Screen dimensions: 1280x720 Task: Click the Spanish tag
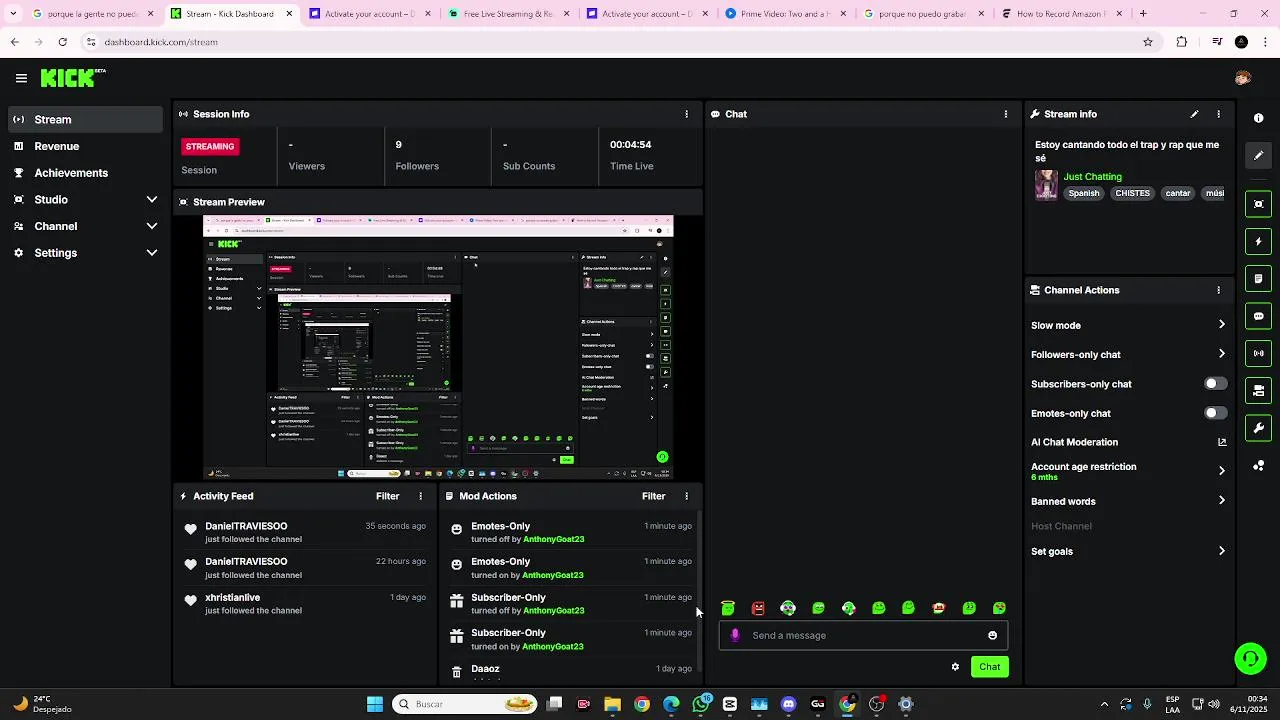coord(1083,193)
